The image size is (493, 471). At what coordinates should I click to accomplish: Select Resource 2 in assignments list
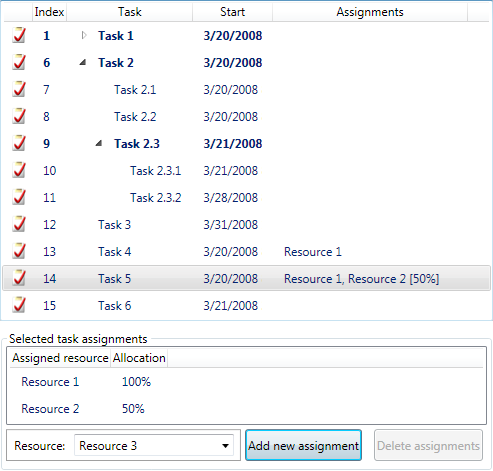50,409
